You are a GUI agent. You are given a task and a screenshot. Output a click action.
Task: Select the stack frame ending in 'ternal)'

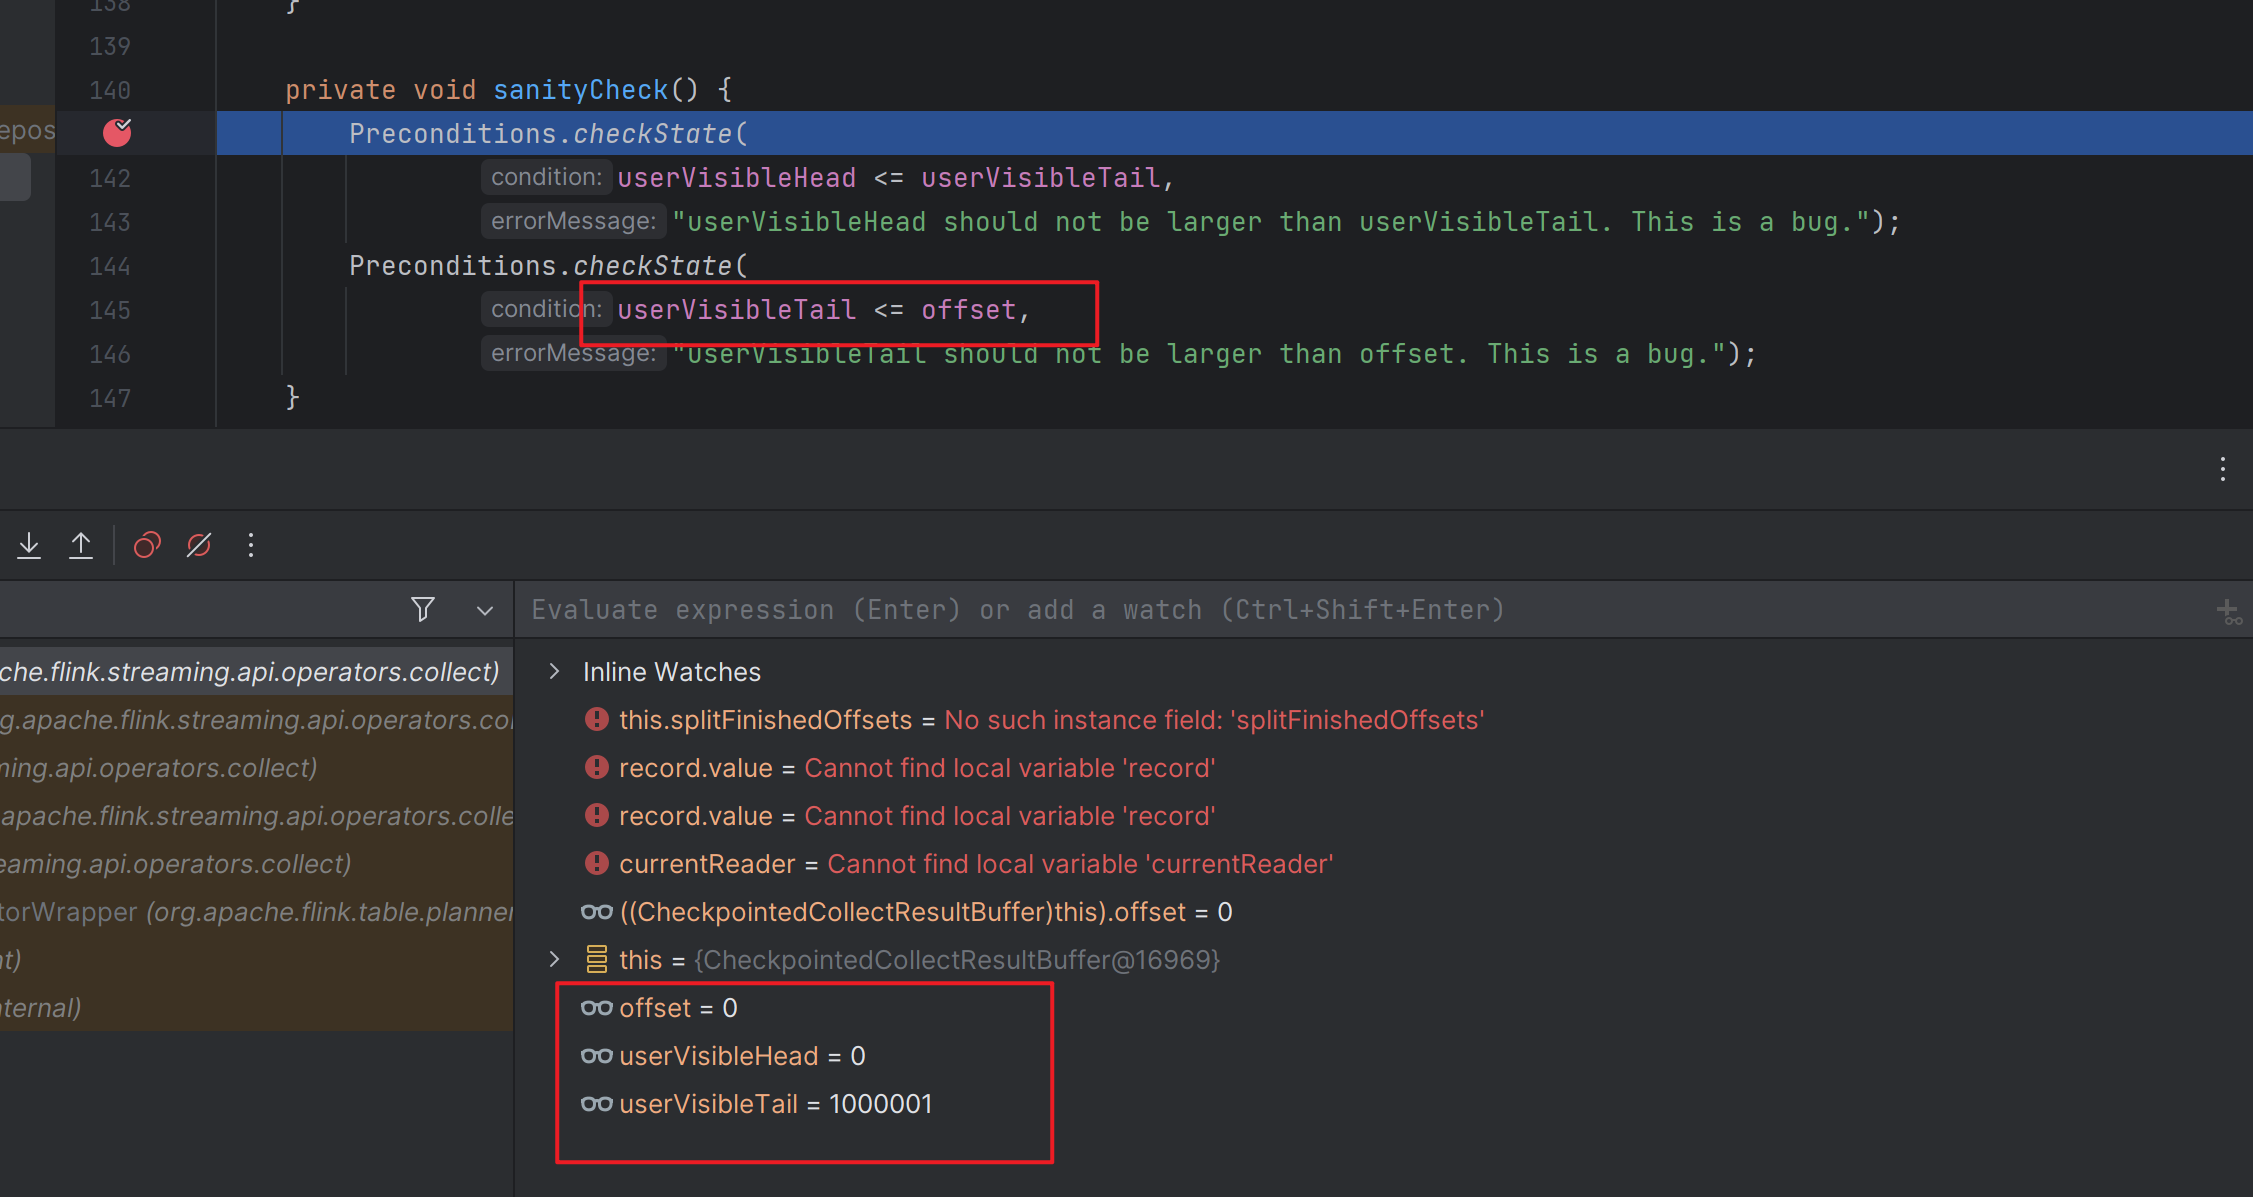[256, 1008]
